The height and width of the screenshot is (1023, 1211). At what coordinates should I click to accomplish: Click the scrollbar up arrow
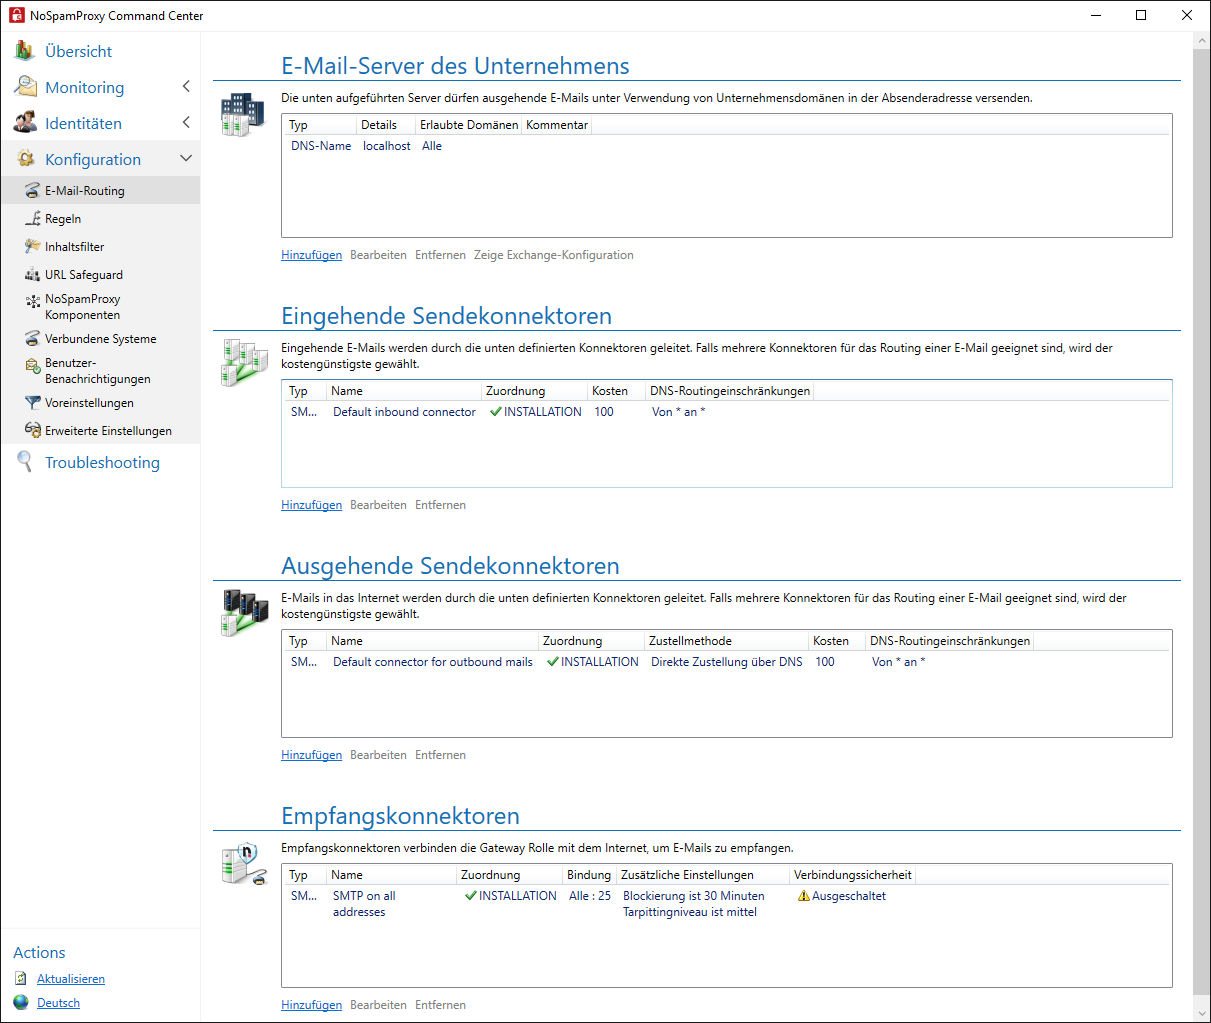pos(1202,40)
